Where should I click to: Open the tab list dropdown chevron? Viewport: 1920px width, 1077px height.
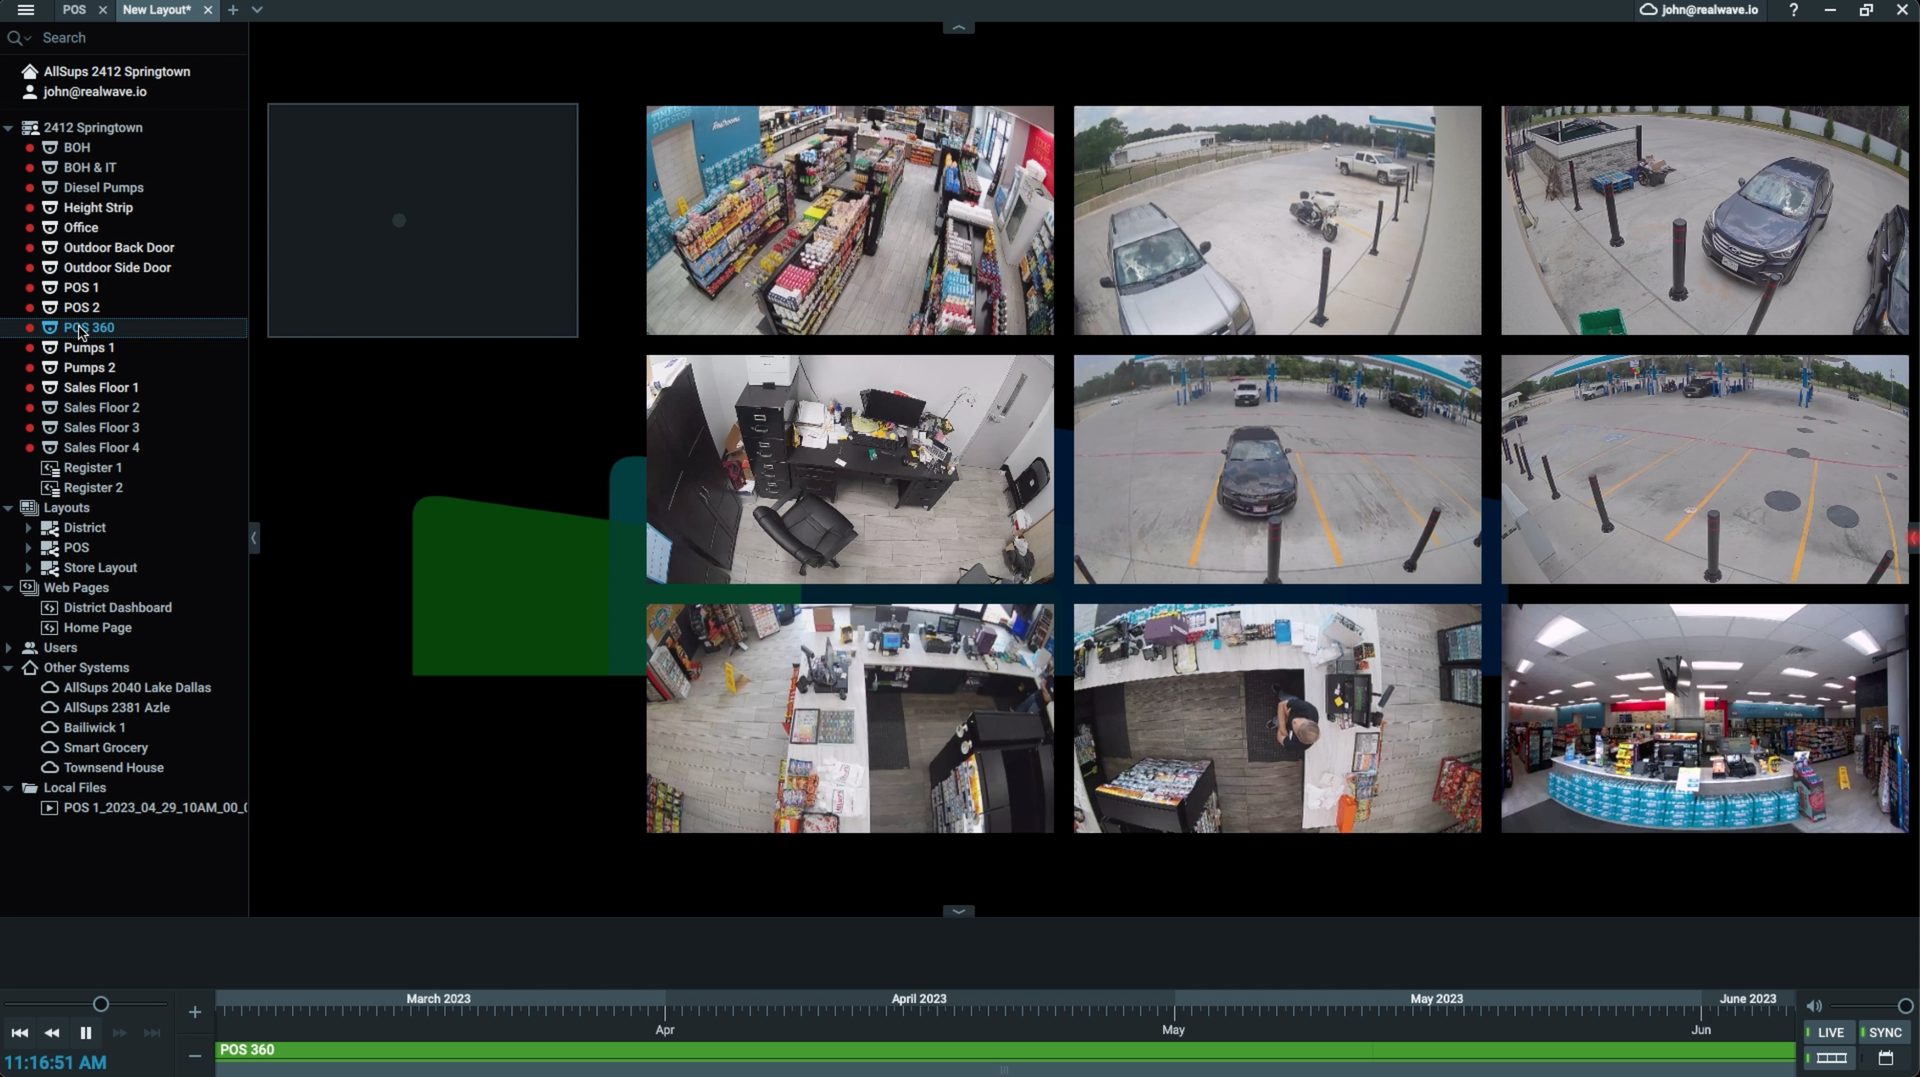click(257, 10)
